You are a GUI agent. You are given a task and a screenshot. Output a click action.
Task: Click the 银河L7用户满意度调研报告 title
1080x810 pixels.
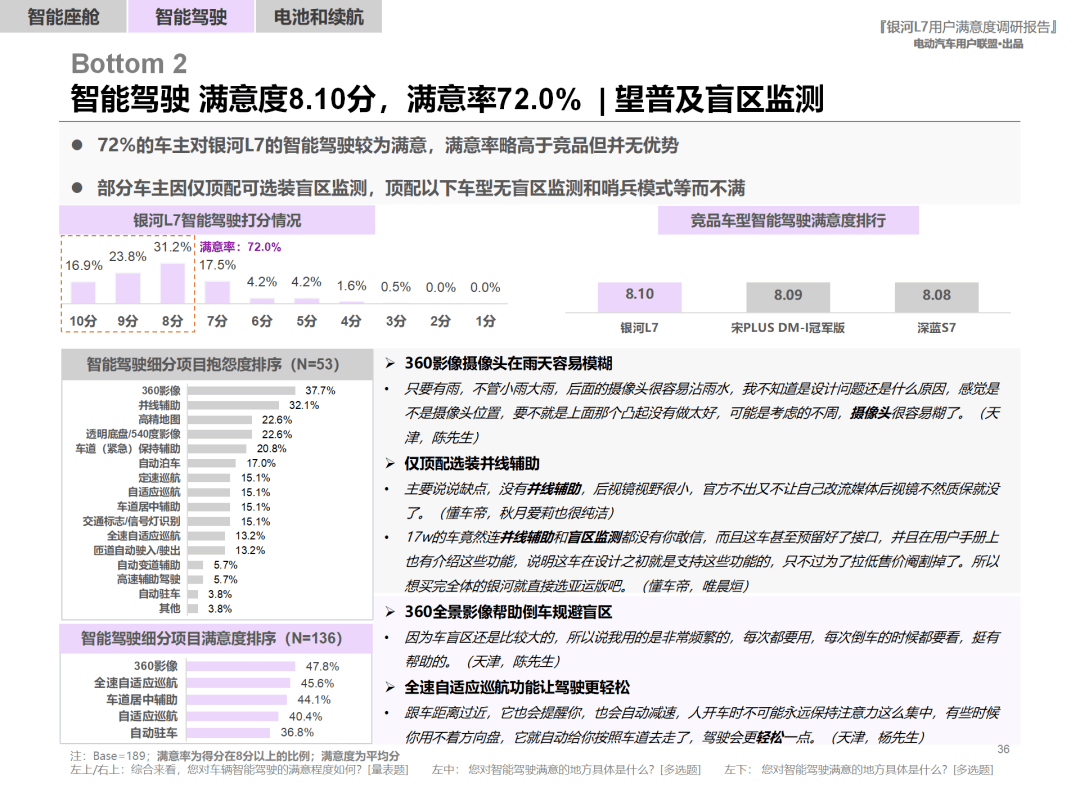(968, 26)
